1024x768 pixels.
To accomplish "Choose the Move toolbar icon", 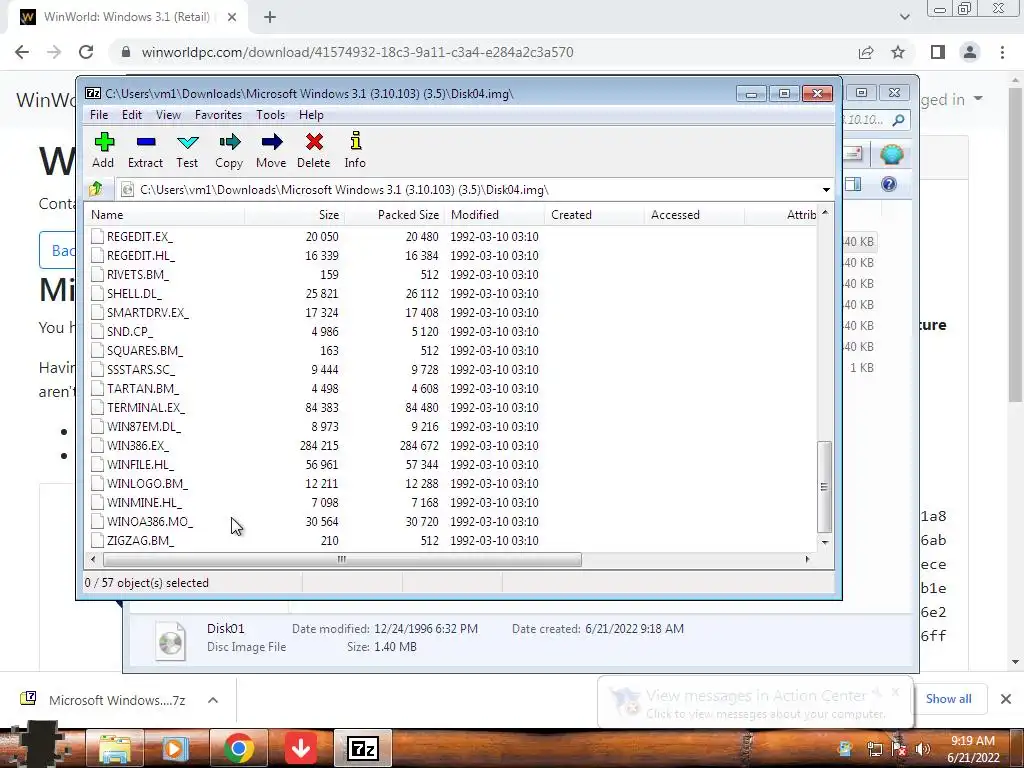I will coord(272,142).
